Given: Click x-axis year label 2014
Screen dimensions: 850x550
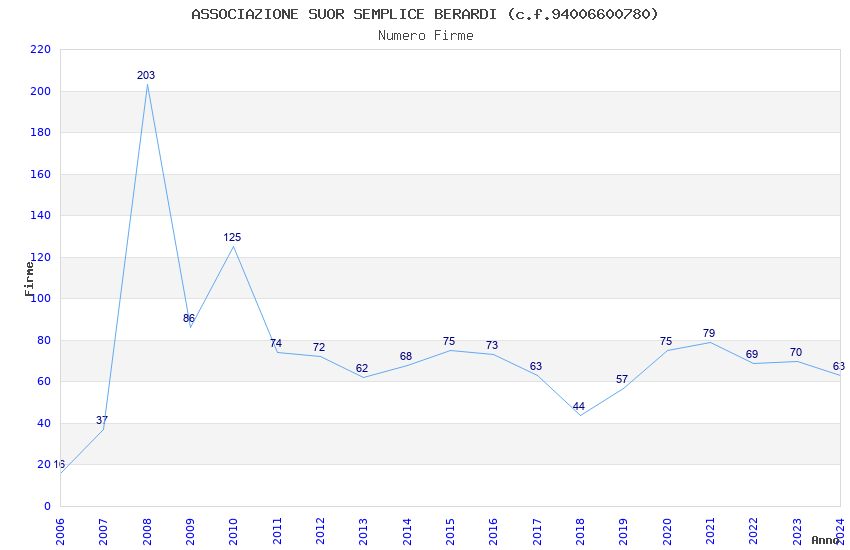Looking at the screenshot, I should tap(407, 531).
